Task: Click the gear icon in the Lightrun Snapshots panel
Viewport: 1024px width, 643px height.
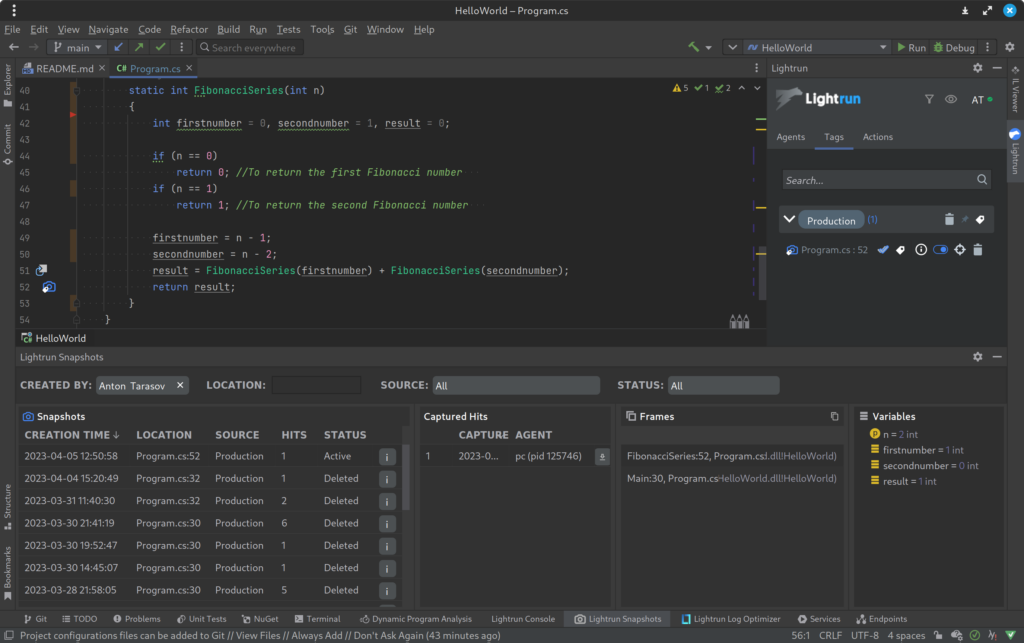Action: [x=979, y=356]
